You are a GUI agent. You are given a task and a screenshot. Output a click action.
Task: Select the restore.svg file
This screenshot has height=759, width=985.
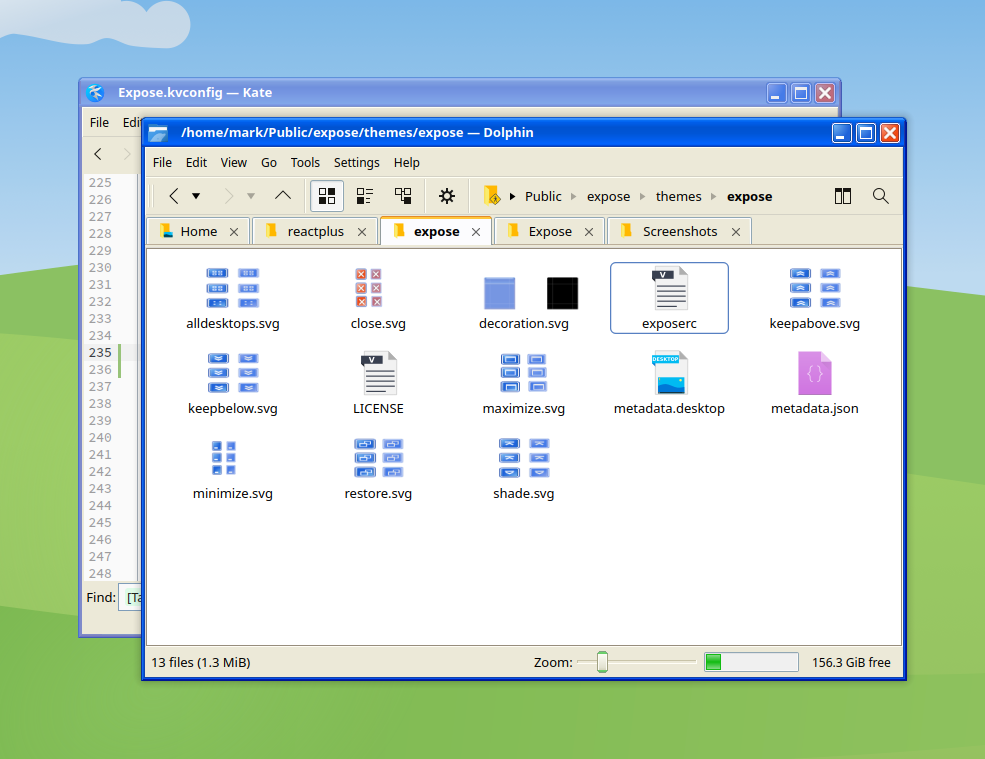[x=378, y=468]
